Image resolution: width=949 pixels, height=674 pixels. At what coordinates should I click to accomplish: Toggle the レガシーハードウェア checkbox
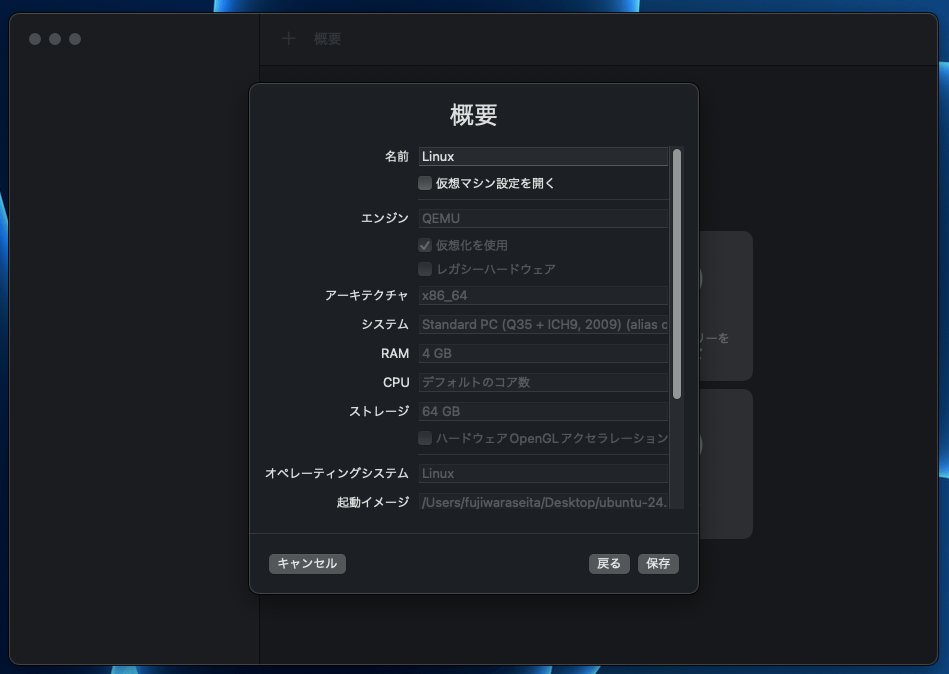coord(425,269)
